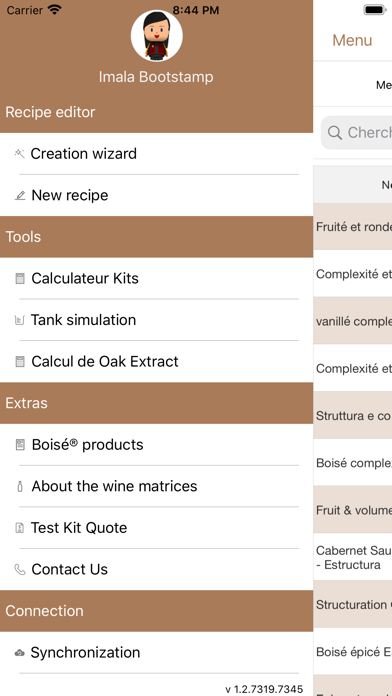This screenshot has height=696, width=392.
Task: Click the Cherch search field
Action: (x=356, y=132)
